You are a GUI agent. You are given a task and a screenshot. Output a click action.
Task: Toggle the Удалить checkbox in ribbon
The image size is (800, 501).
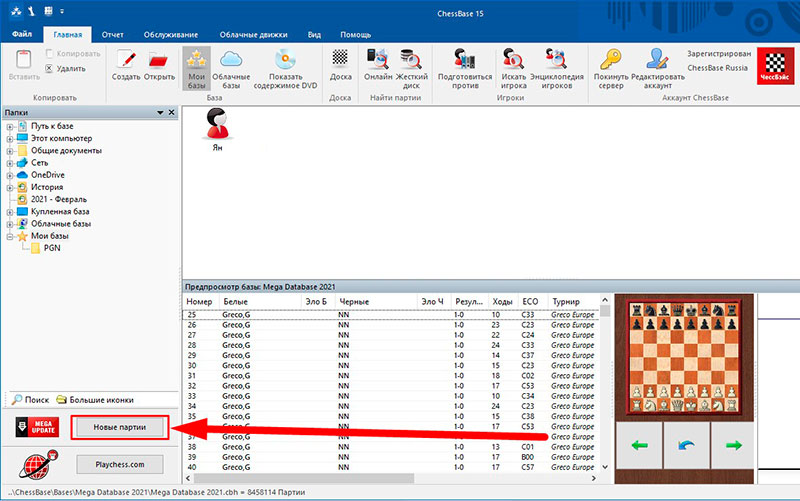pos(50,69)
